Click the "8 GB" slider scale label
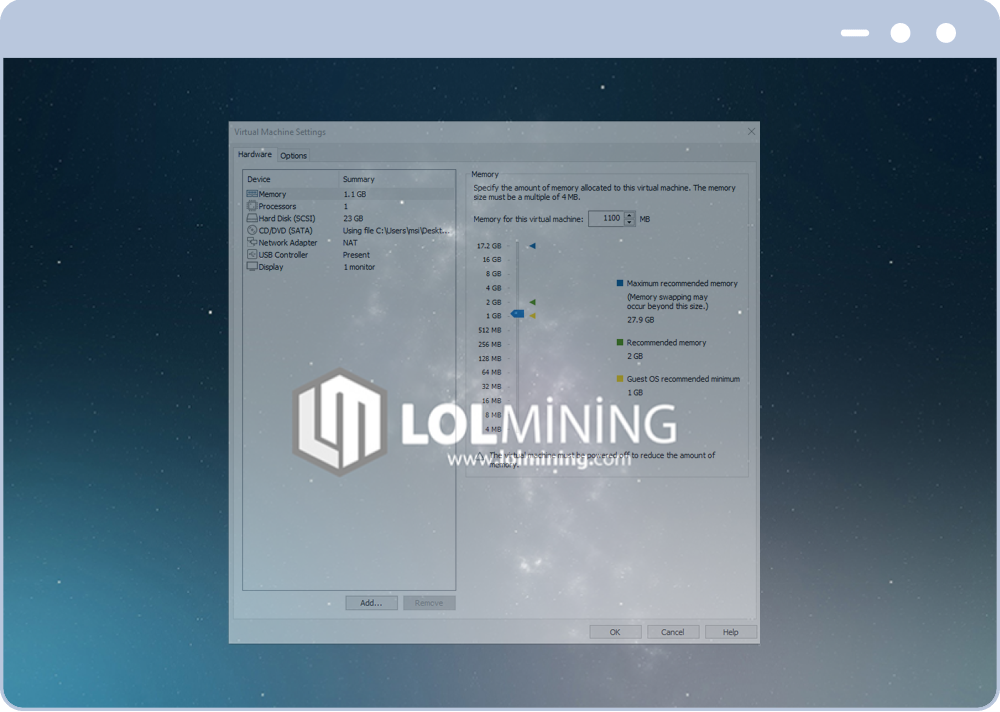 tap(494, 274)
